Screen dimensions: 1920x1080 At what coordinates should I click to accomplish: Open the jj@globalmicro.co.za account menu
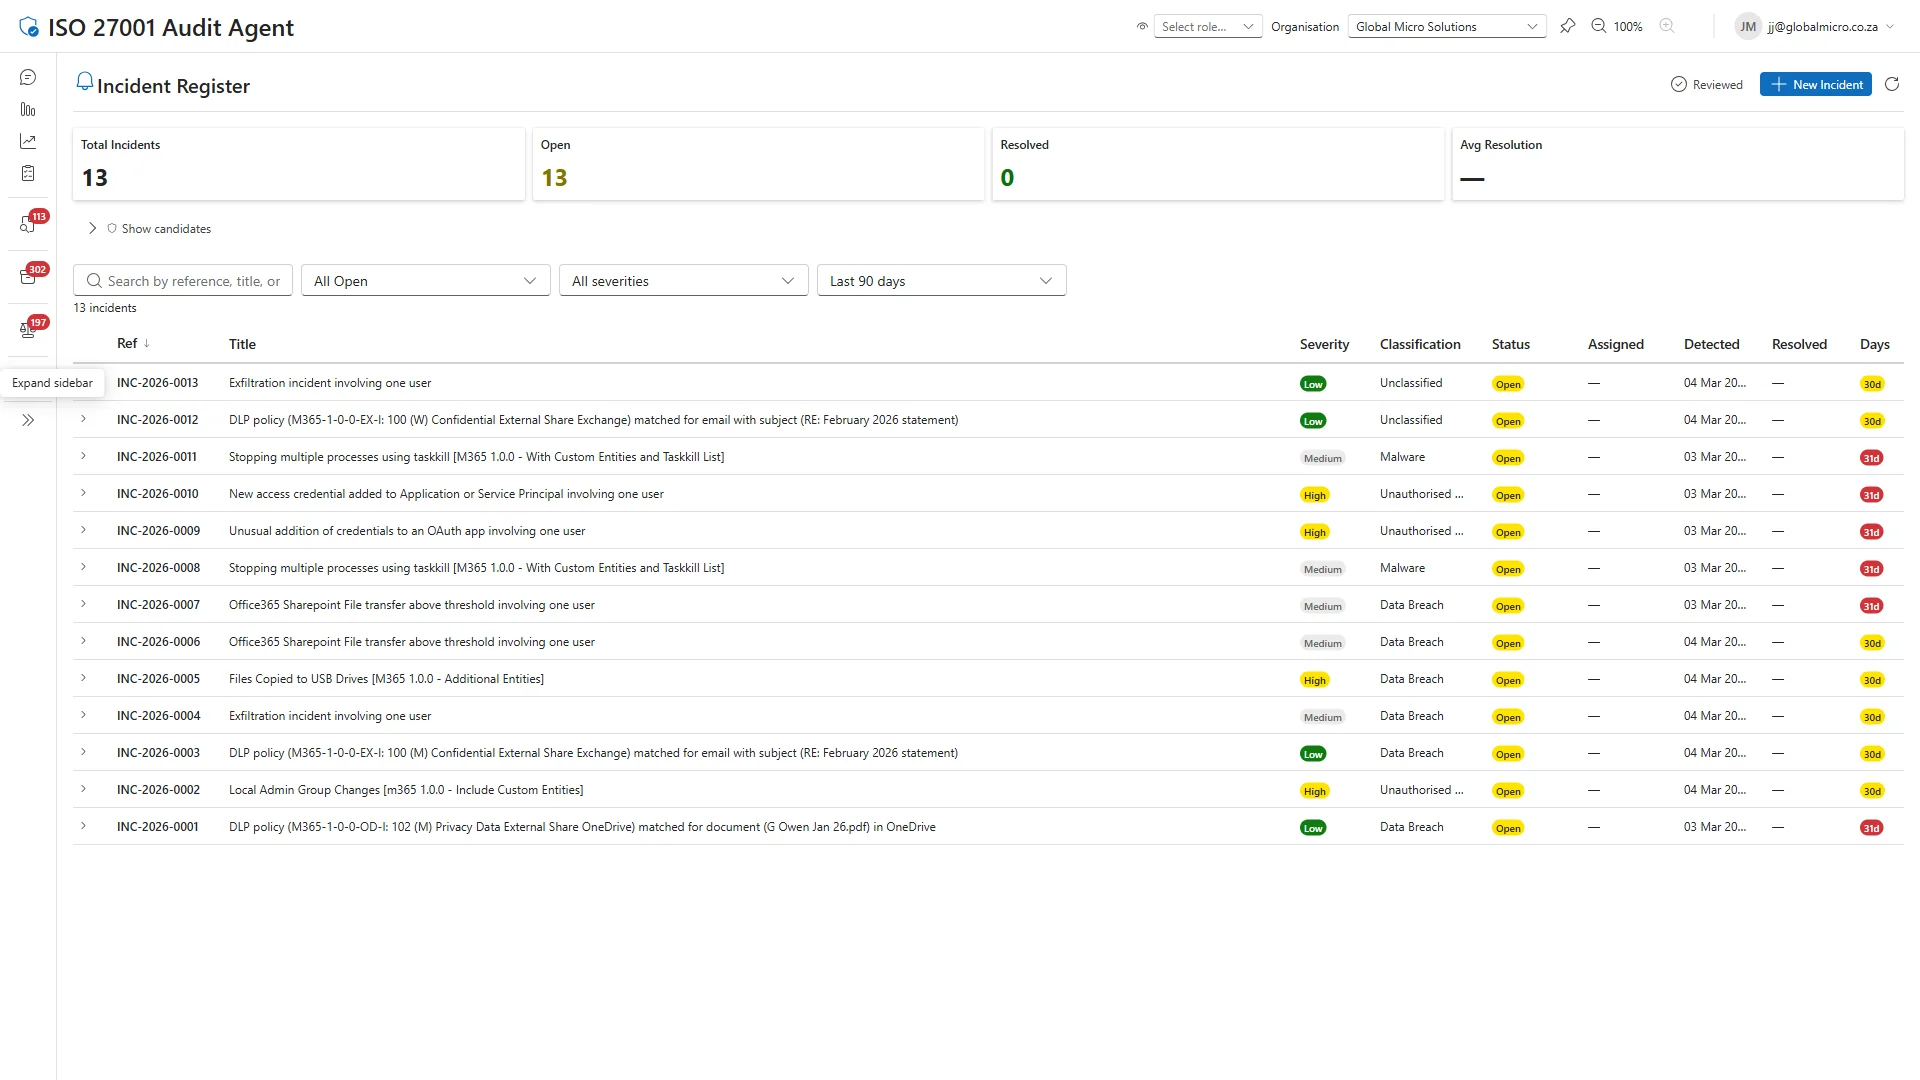(1815, 27)
